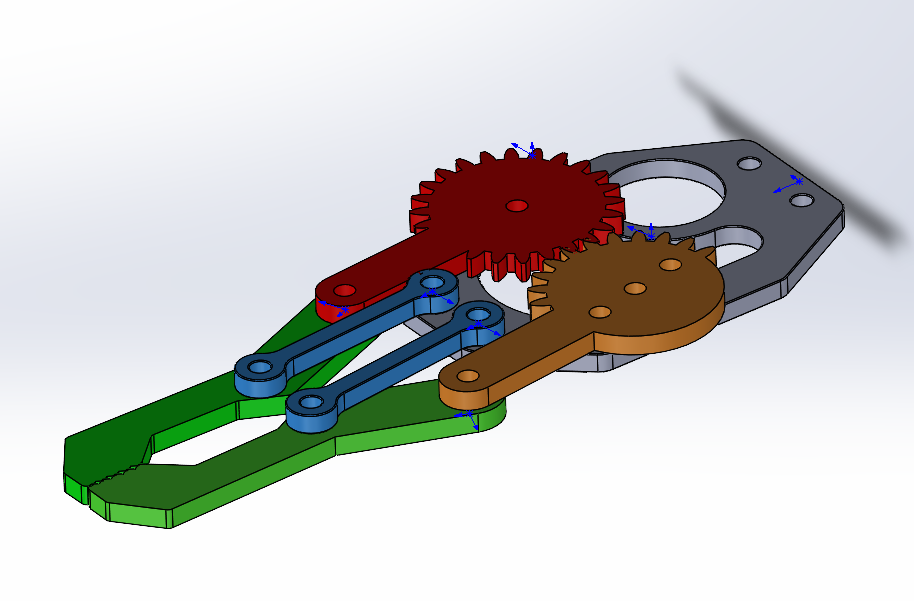
Task: Click the hole at the red arm's end
Action: [x=344, y=291]
